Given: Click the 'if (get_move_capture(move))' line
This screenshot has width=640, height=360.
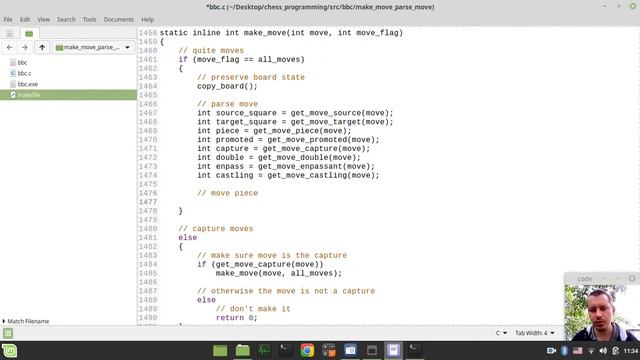Looking at the screenshot, I should pyautogui.click(x=260, y=264).
